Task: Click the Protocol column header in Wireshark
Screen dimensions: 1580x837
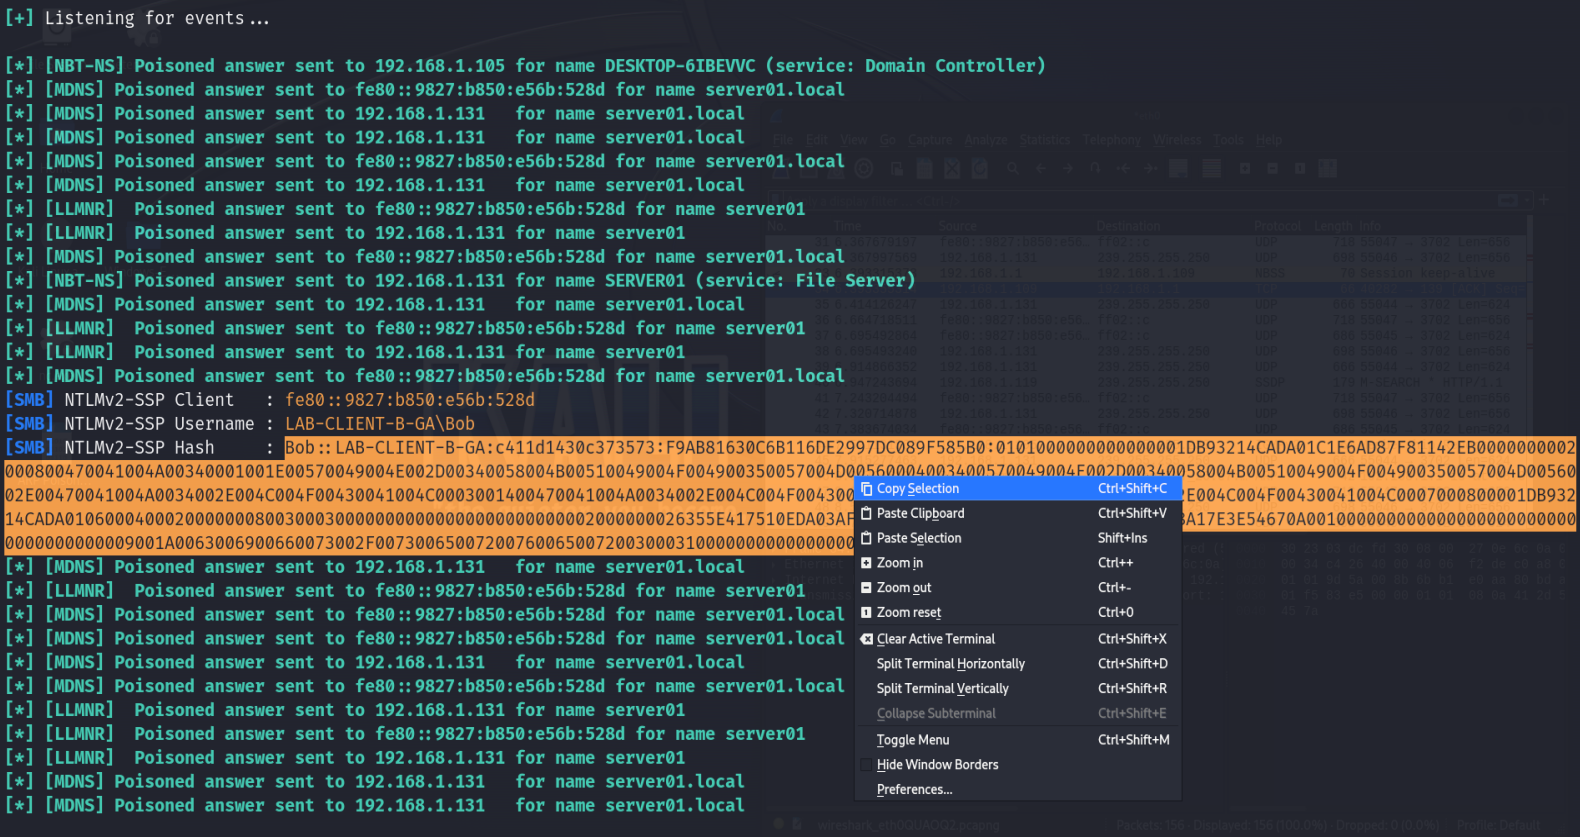Action: pyautogui.click(x=1278, y=226)
